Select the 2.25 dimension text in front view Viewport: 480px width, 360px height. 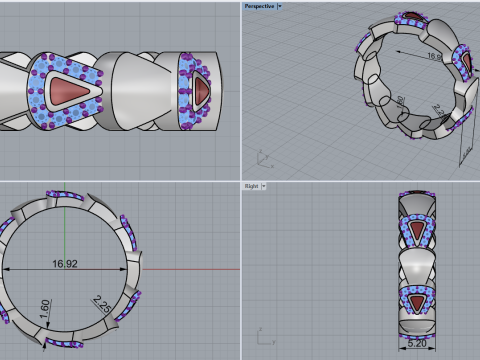[102, 304]
